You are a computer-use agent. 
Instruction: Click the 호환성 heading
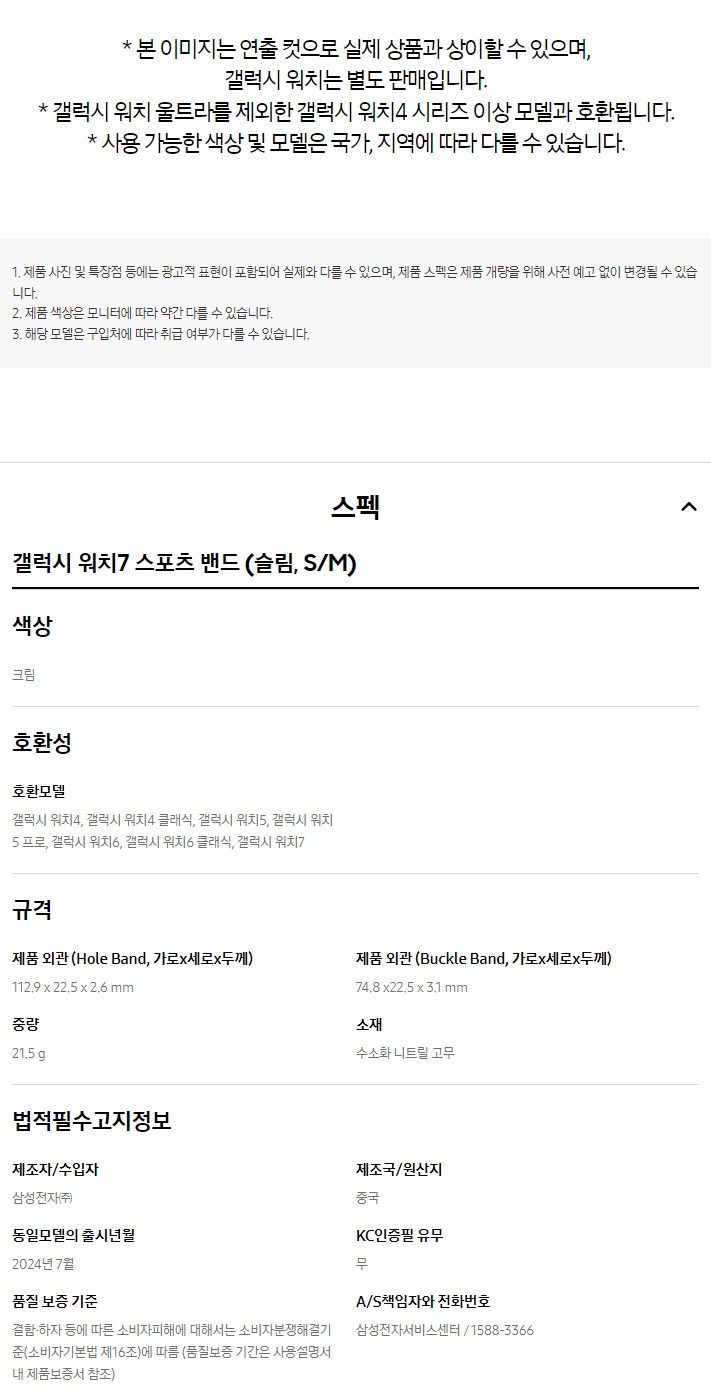(x=42, y=743)
